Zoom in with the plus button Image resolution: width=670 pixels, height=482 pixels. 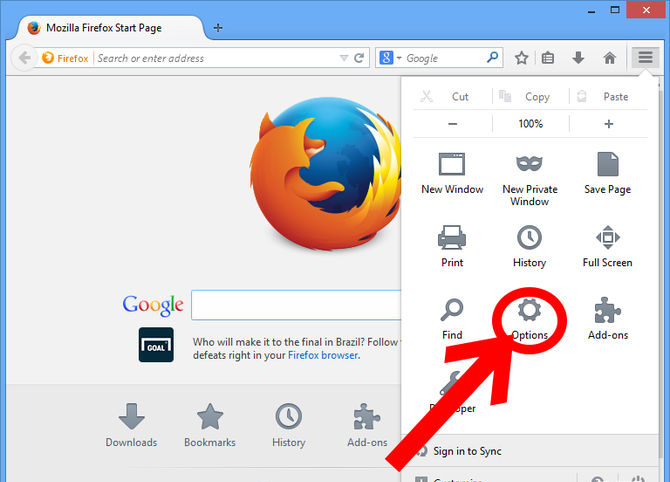pos(609,124)
